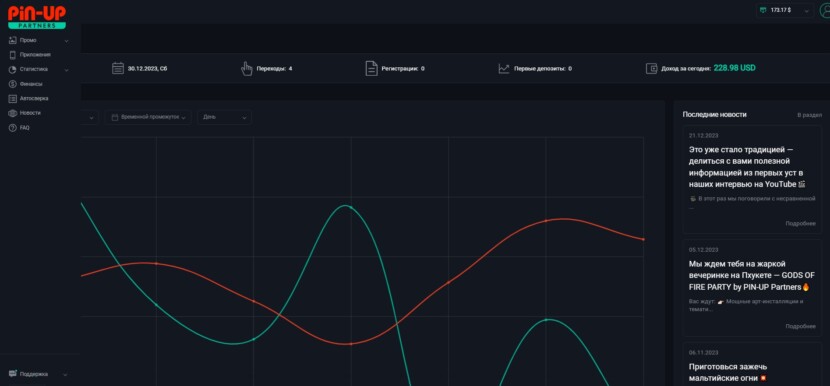This screenshot has width=830, height=386.
Task: Click the Финансы dollar icon
Action: pyautogui.click(x=13, y=84)
